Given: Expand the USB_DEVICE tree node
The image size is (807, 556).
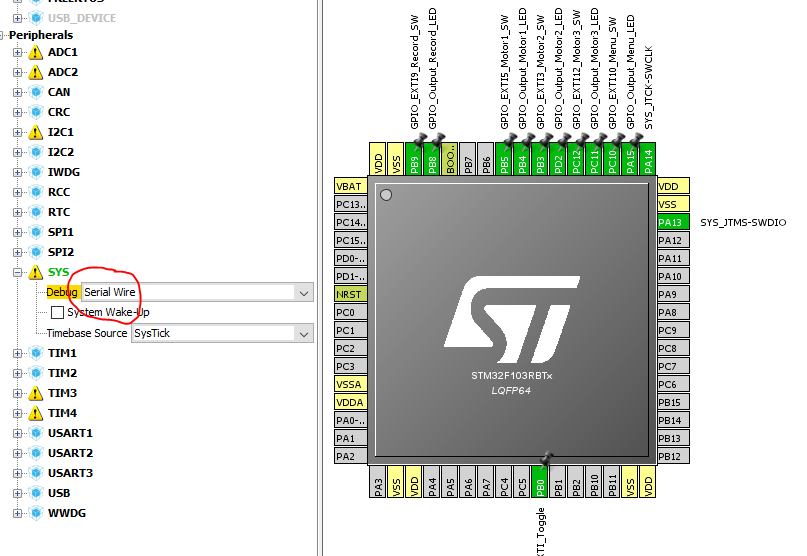Looking at the screenshot, I should tap(17, 19).
